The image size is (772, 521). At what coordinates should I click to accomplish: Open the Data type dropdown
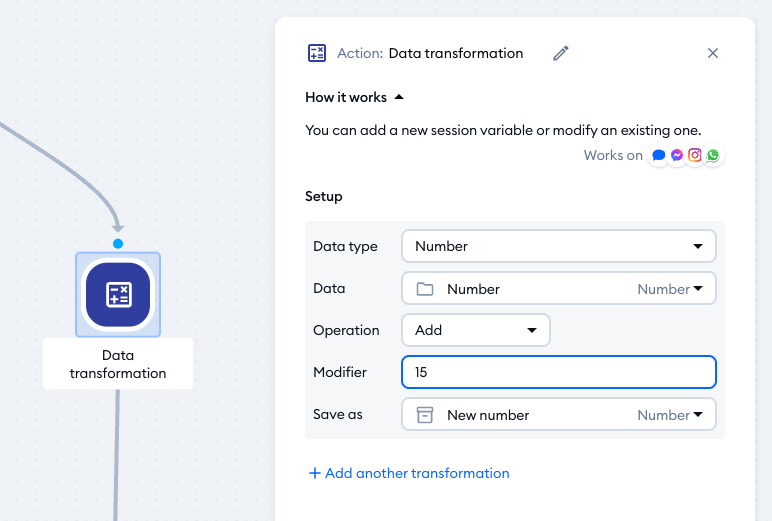(x=558, y=246)
